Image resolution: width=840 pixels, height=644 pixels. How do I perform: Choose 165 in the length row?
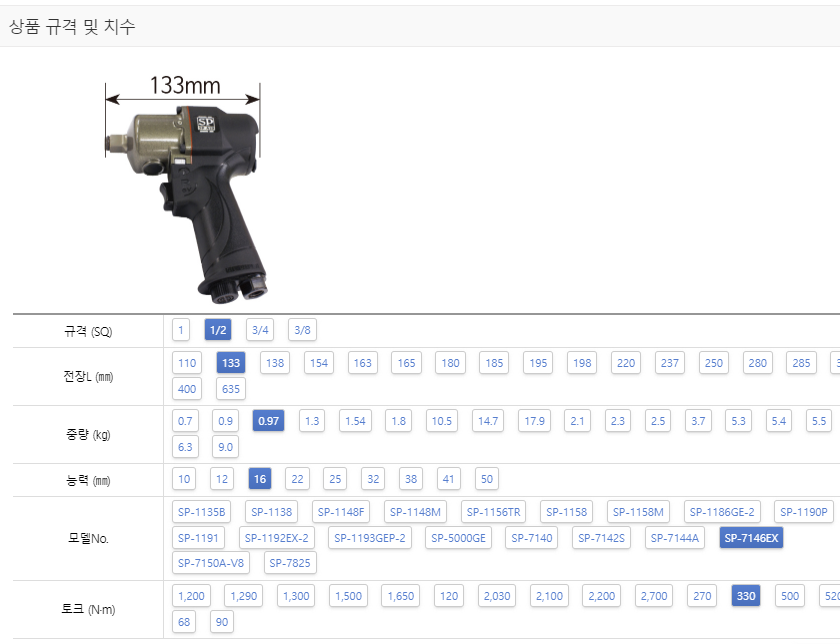click(x=407, y=363)
